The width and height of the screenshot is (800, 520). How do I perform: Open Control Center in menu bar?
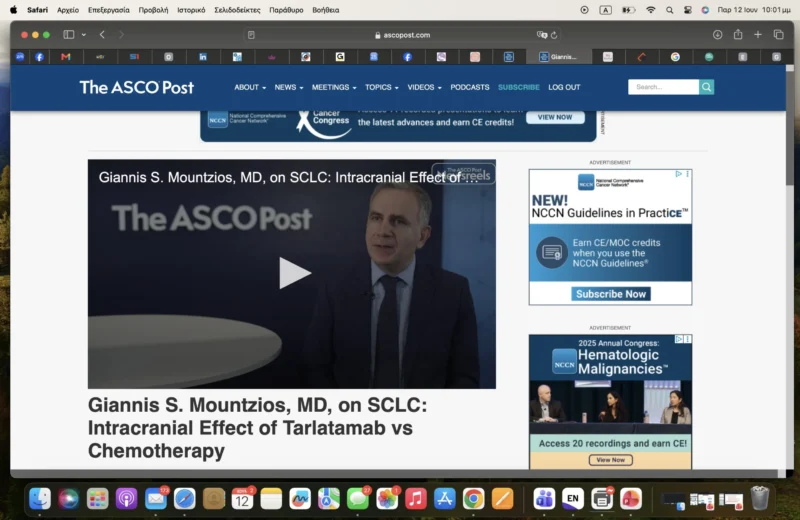[x=688, y=10]
